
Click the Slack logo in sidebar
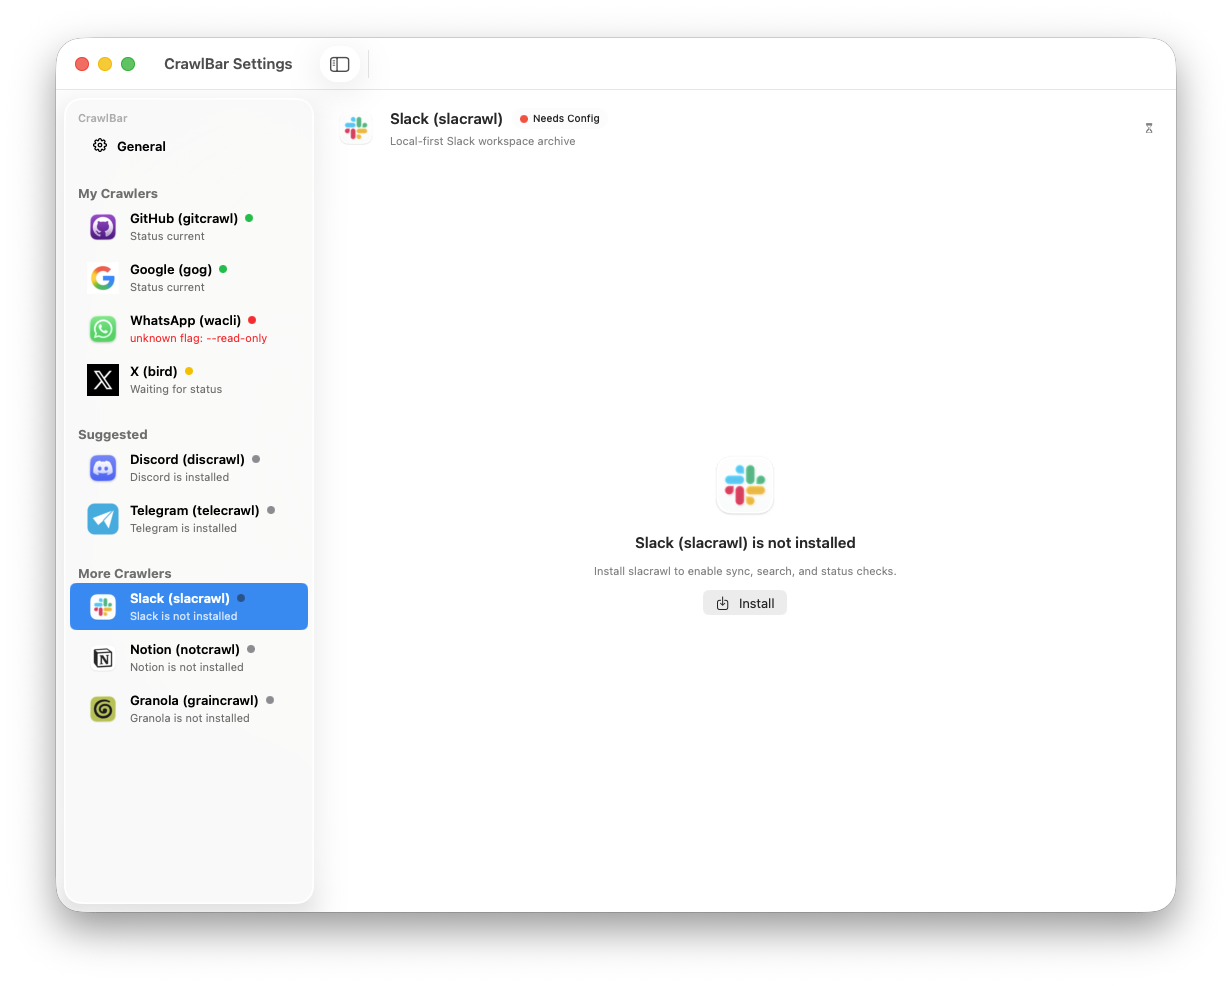(x=103, y=607)
